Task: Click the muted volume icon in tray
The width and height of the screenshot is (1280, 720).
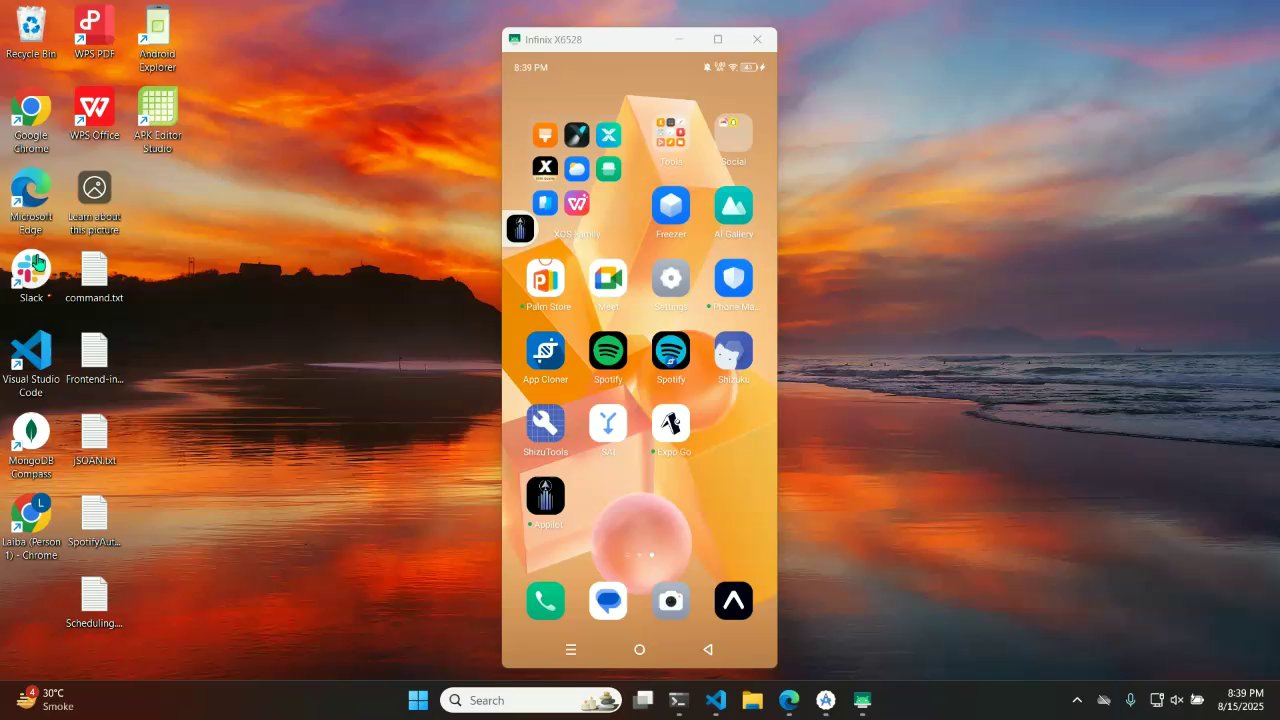Action: pos(1177,700)
